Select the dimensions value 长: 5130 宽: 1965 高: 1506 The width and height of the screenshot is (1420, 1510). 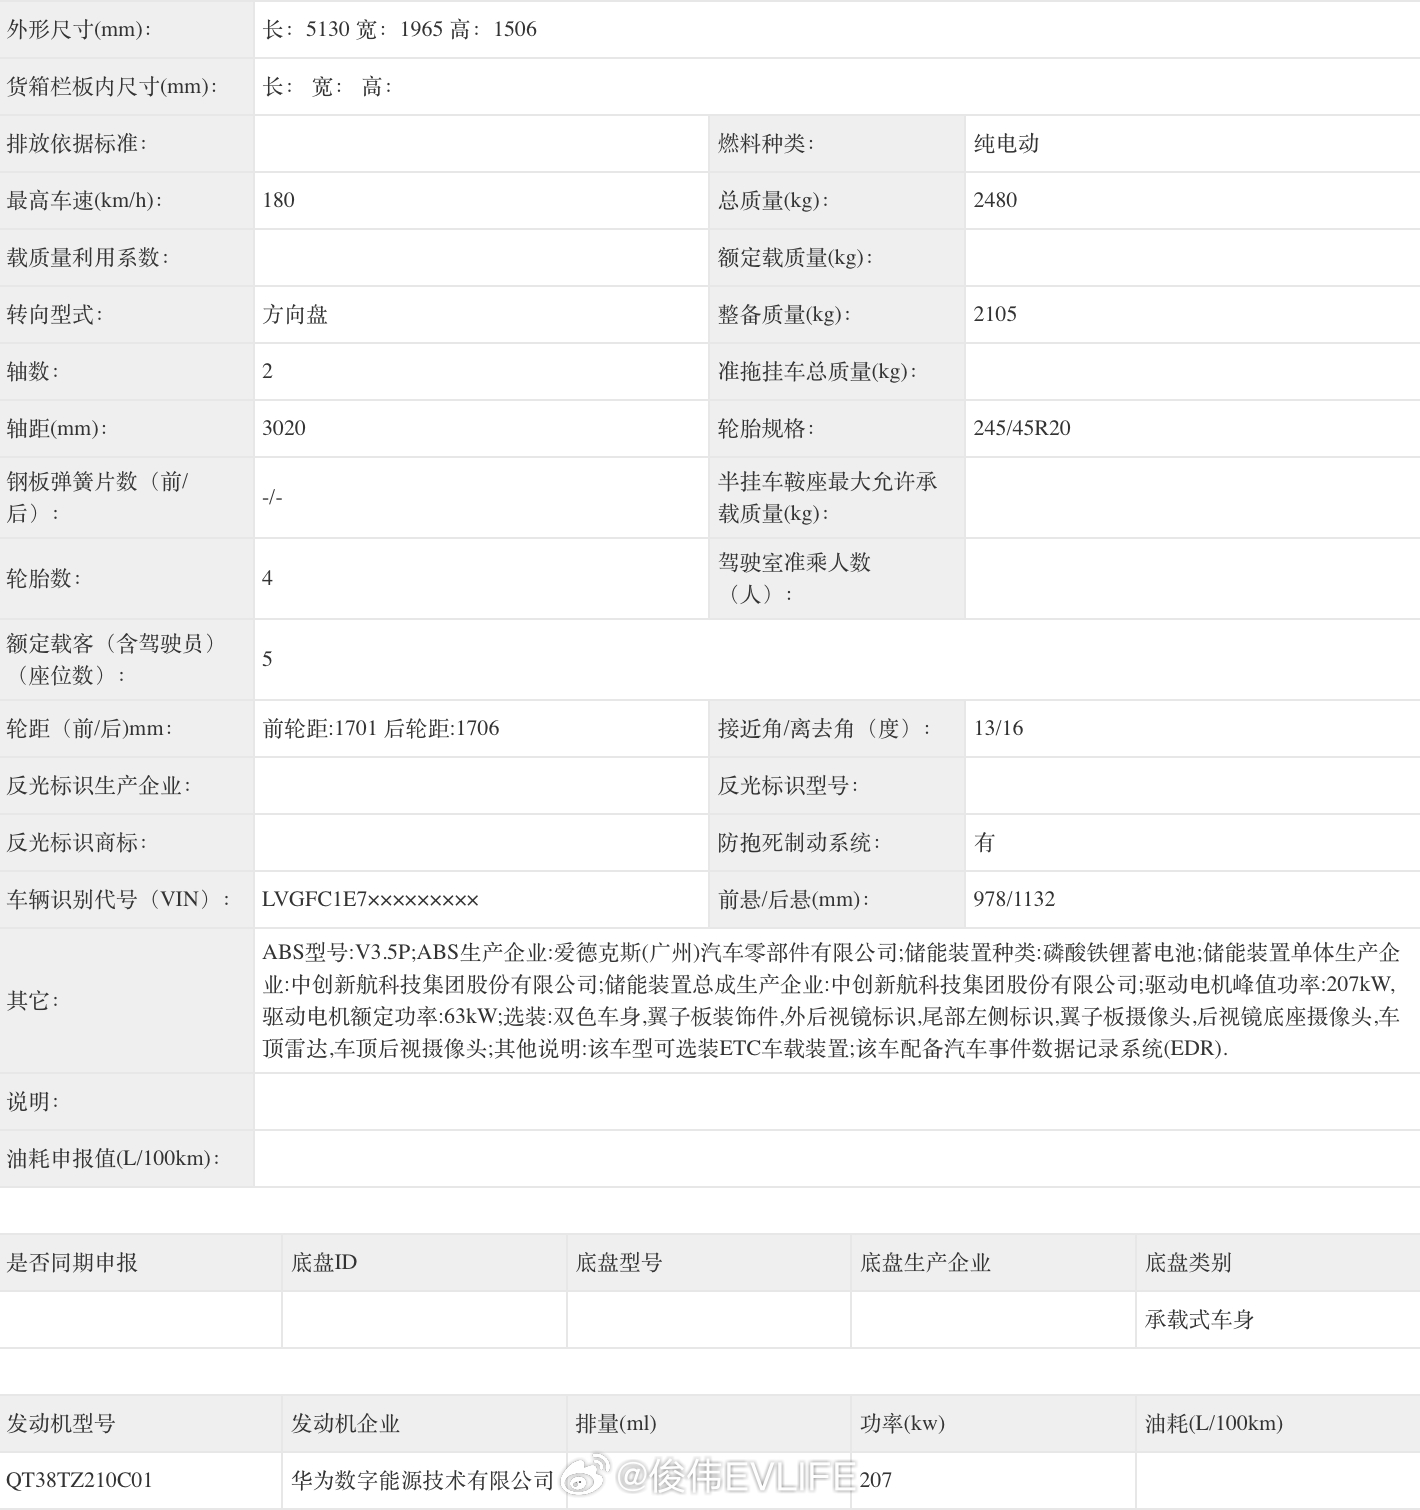coord(399,29)
